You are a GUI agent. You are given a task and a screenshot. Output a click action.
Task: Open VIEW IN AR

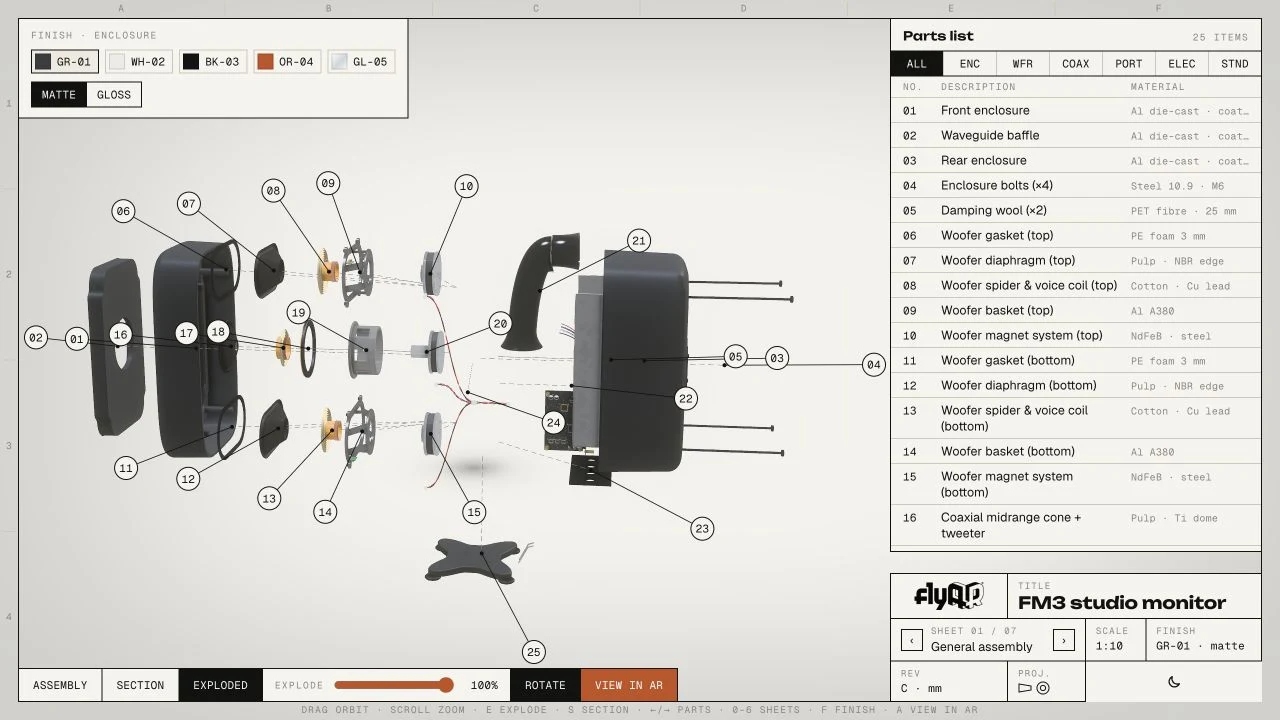[629, 685]
